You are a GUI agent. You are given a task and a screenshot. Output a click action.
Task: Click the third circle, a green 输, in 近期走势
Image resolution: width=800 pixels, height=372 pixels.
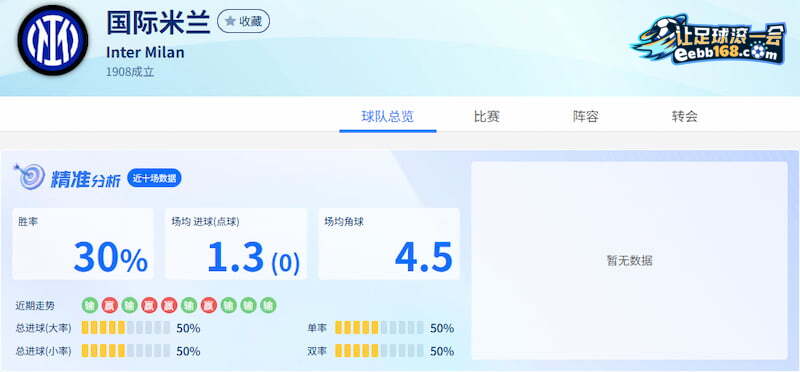click(x=129, y=306)
